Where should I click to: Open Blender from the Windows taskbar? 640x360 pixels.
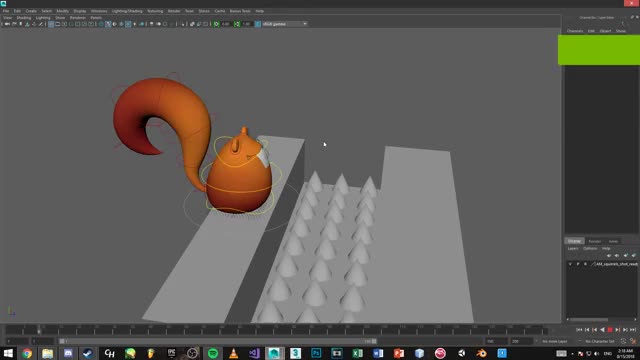pos(482,353)
